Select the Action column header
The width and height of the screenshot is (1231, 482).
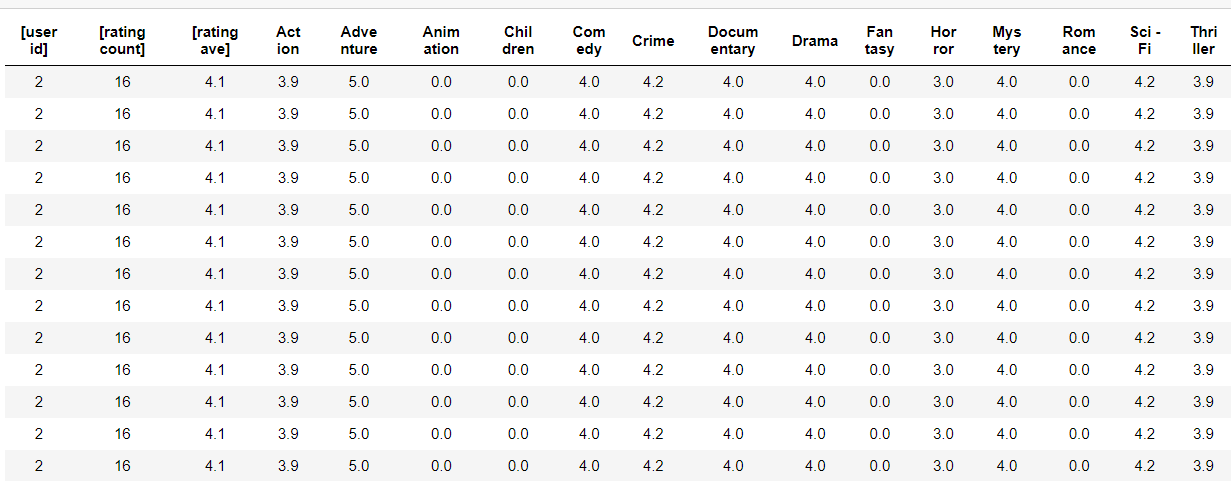pos(288,41)
